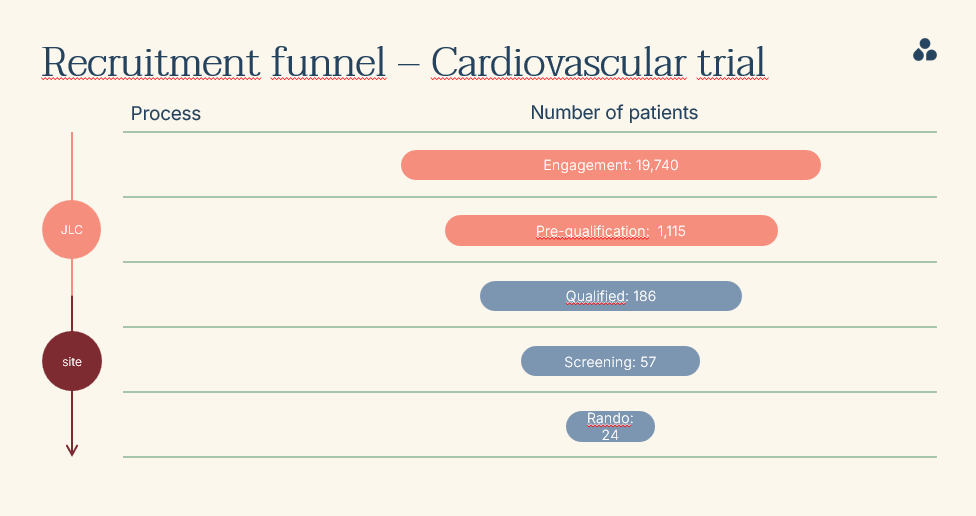
Task: Click the three-circle logo icon
Action: pos(924,51)
